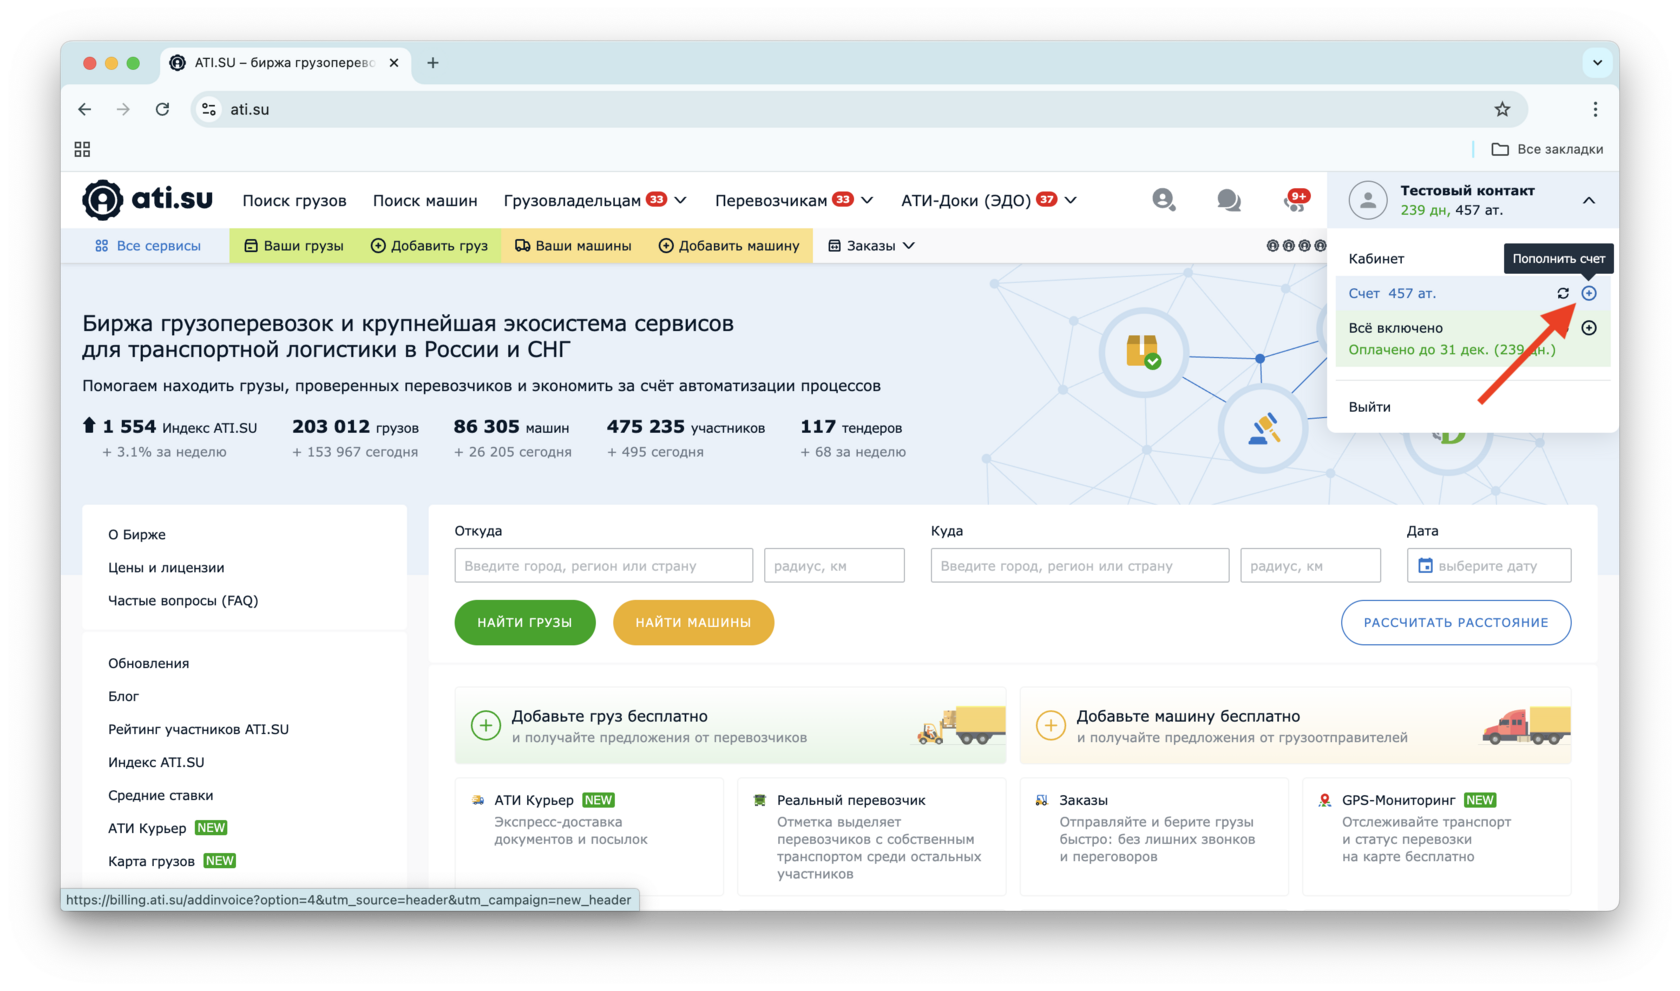
Task: Click the ati.su logo icon
Action: pos(103,200)
